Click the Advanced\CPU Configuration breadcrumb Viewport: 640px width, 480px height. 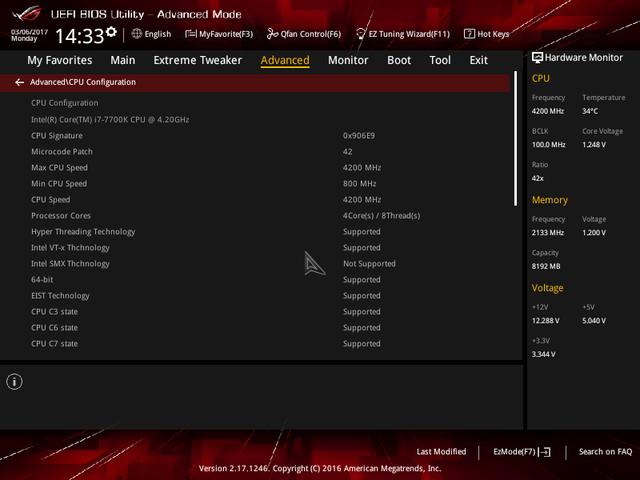click(83, 82)
